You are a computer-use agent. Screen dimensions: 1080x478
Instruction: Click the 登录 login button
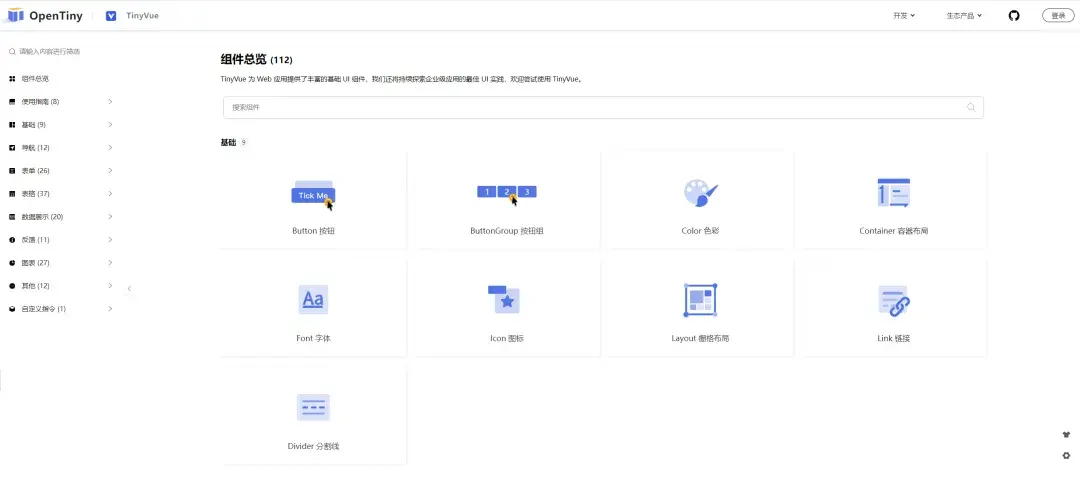click(1058, 16)
